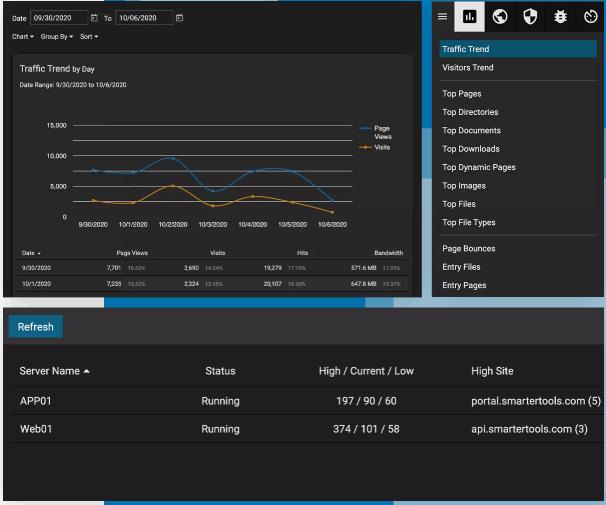Select the bar chart reports icon
The width and height of the screenshot is (606, 505).
pyautogui.click(x=470, y=17)
